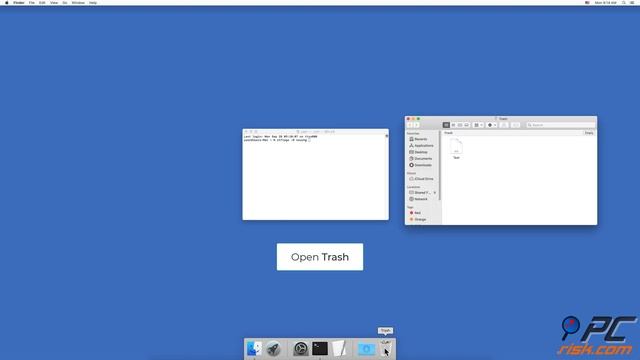Open the Window menu
The image size is (640, 360).
coord(78,2)
